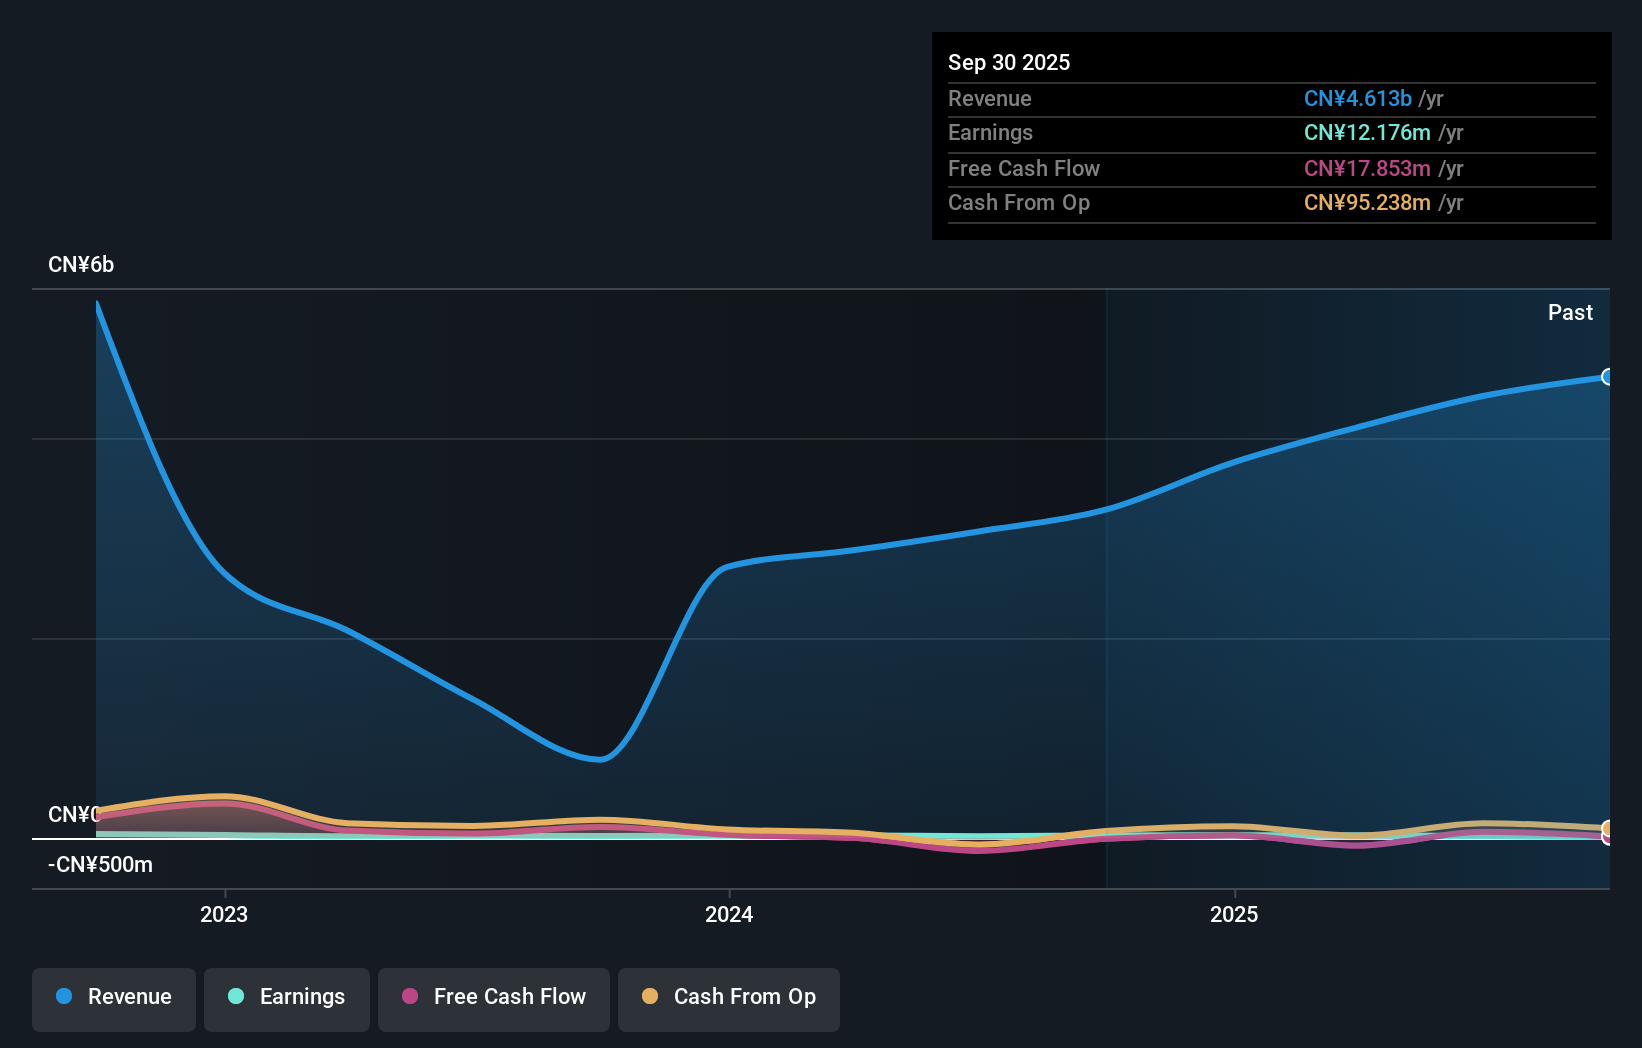Click the yellow CN¥95.238m value in tooltip
The width and height of the screenshot is (1642, 1048).
point(1366,203)
